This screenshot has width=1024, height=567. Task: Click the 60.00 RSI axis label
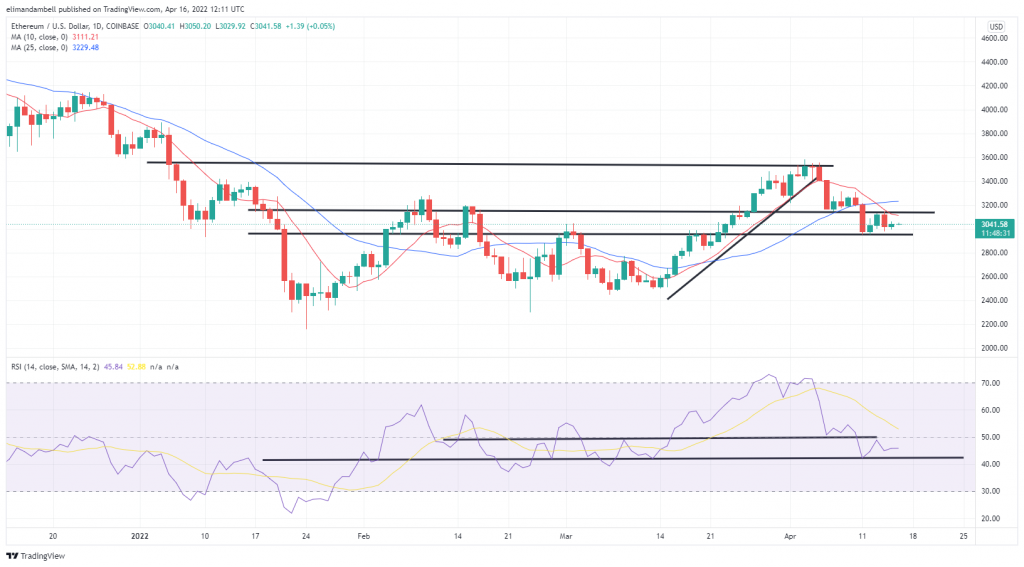click(991, 410)
